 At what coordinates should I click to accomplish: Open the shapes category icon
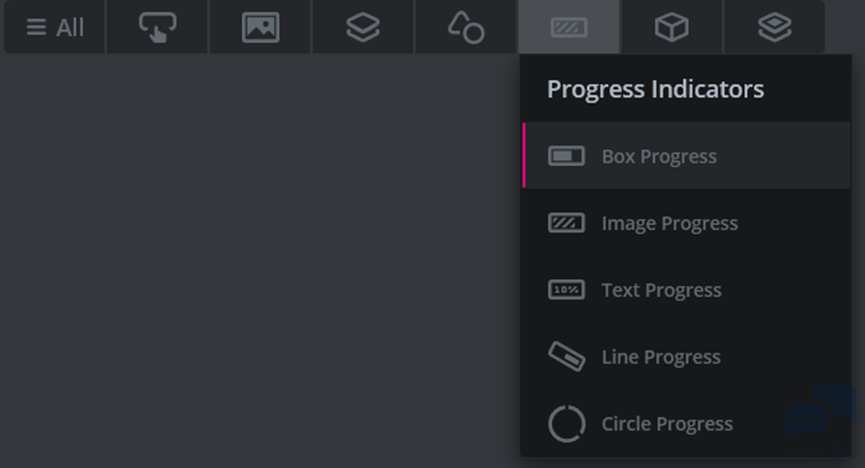pyautogui.click(x=466, y=27)
